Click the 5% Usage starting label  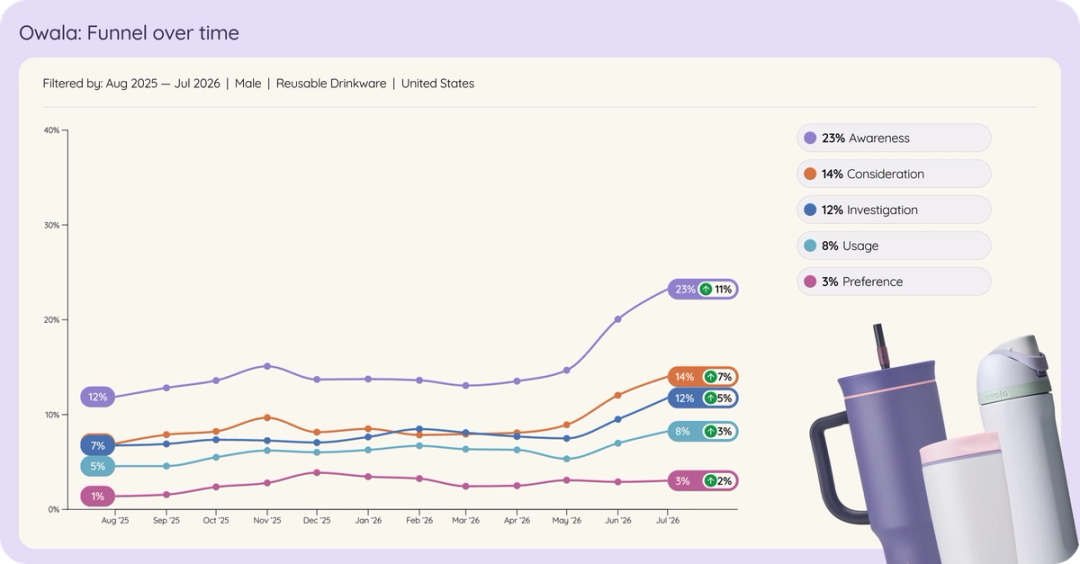tap(98, 466)
